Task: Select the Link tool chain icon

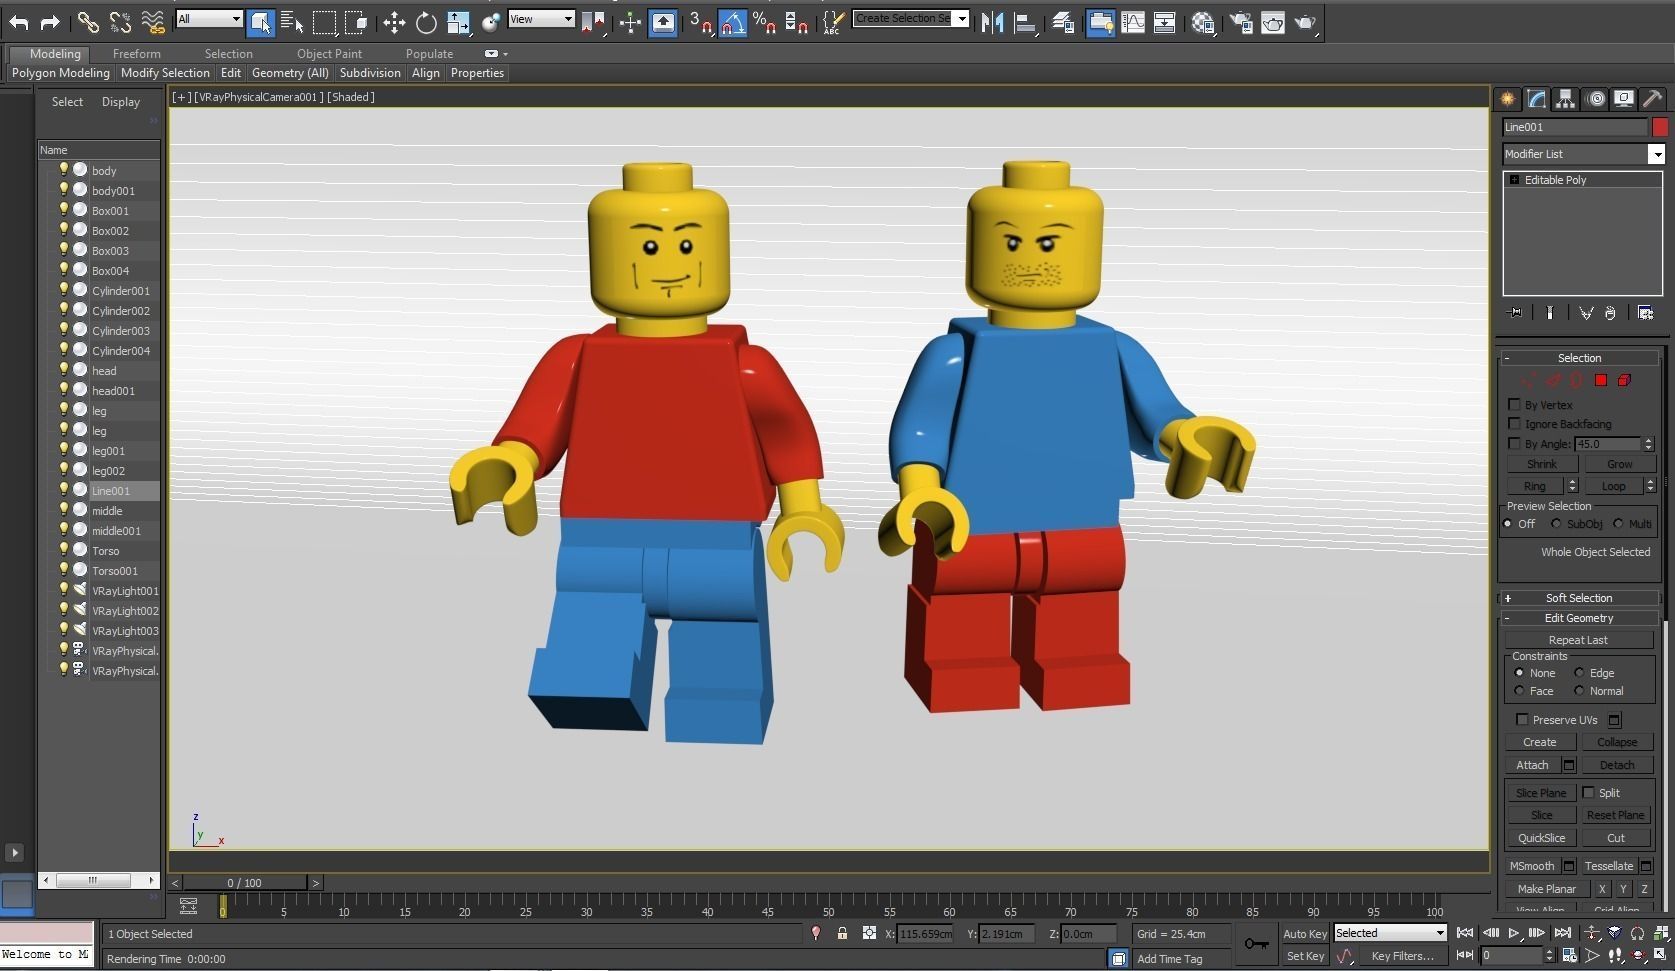Action: pyautogui.click(x=88, y=22)
